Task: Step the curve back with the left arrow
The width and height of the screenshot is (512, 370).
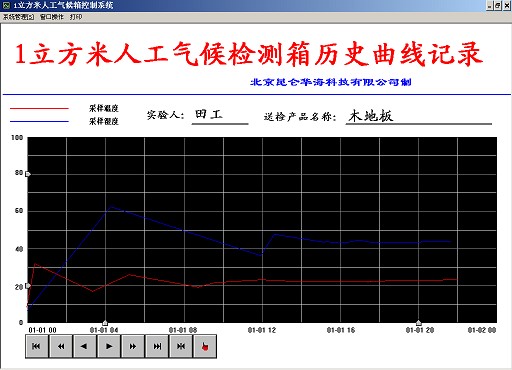Action: point(85,347)
